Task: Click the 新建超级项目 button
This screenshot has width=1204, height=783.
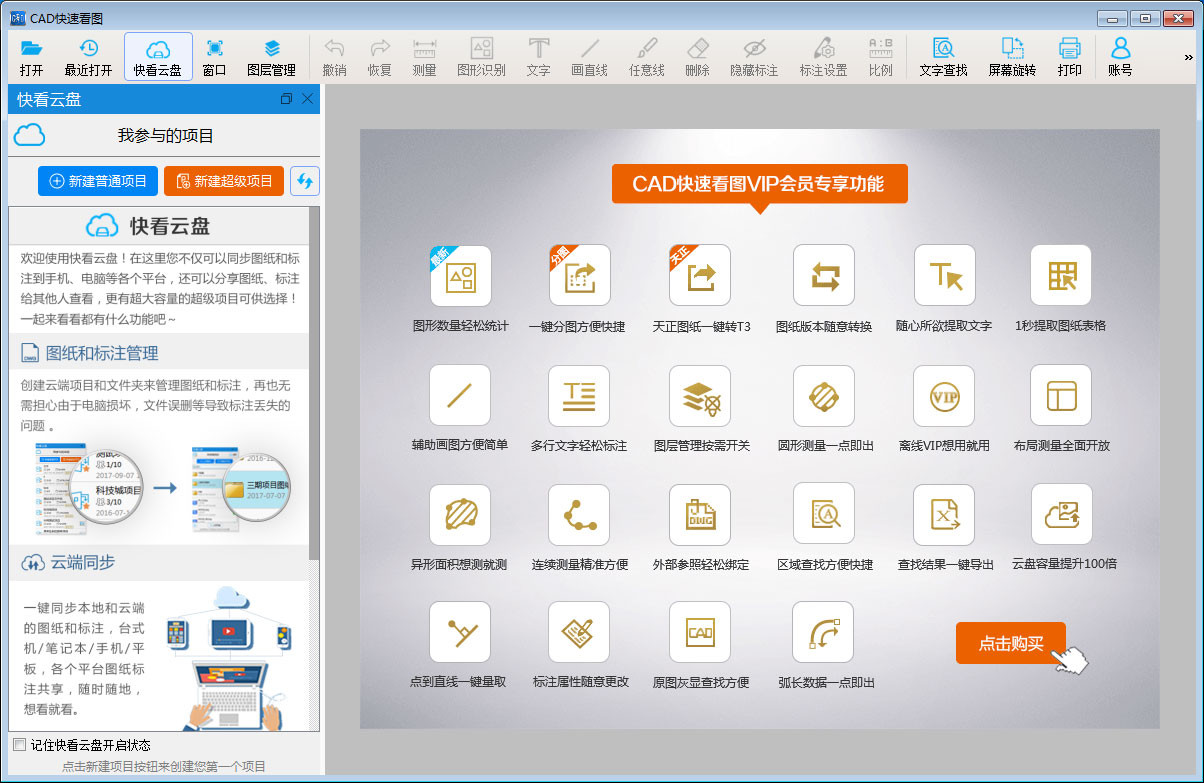Action: (224, 181)
